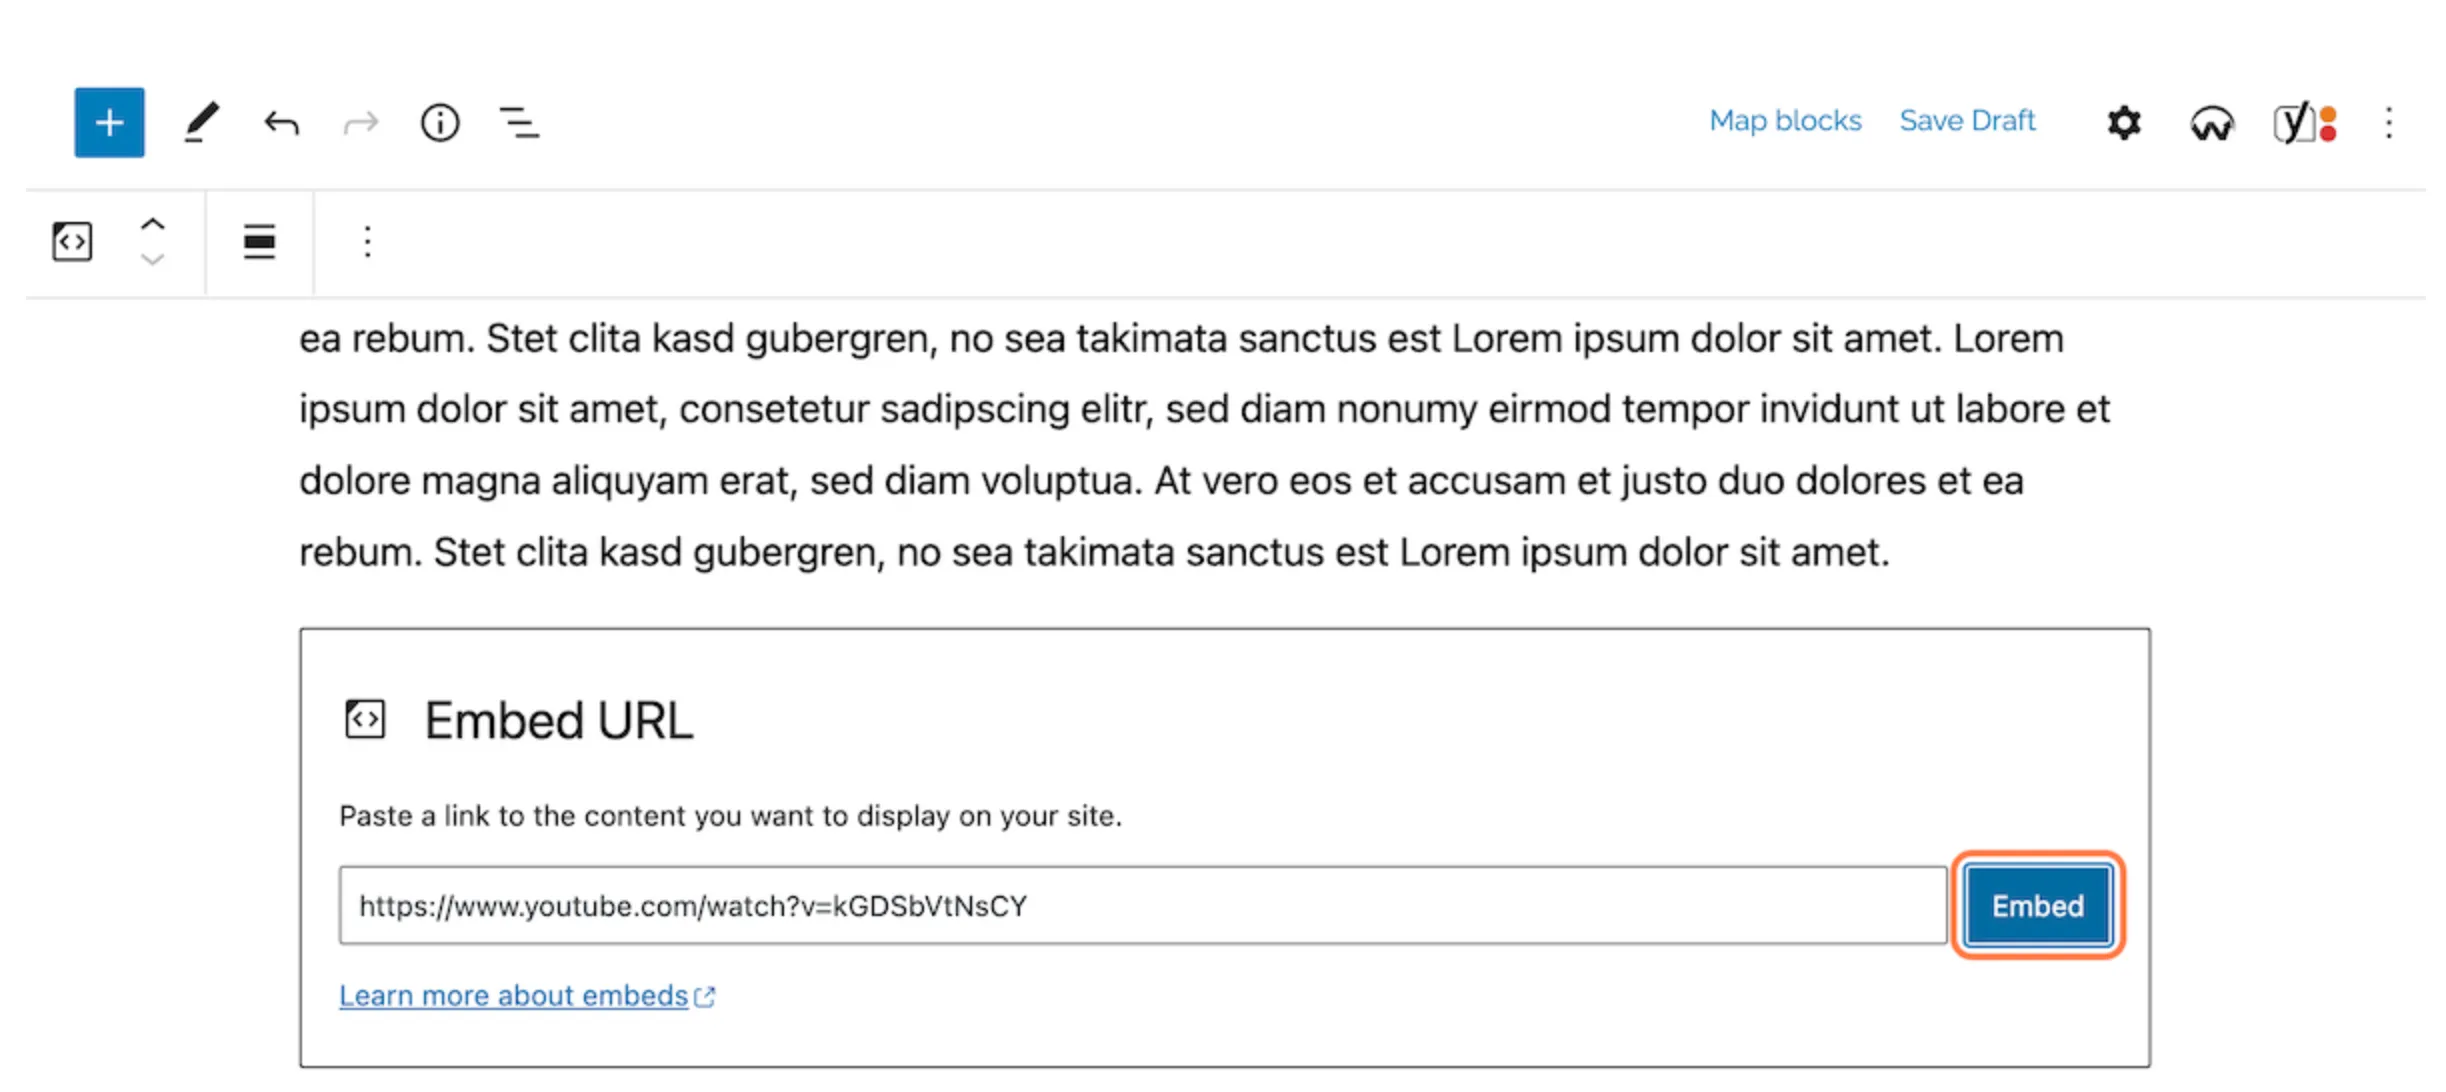
Task: Open the block toolbar more options menu
Action: pos(367,242)
